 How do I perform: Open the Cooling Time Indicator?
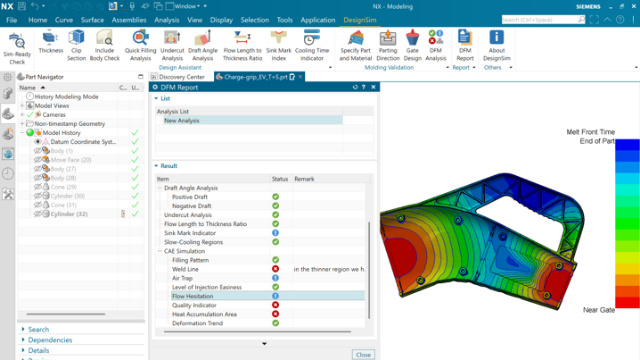tap(312, 45)
